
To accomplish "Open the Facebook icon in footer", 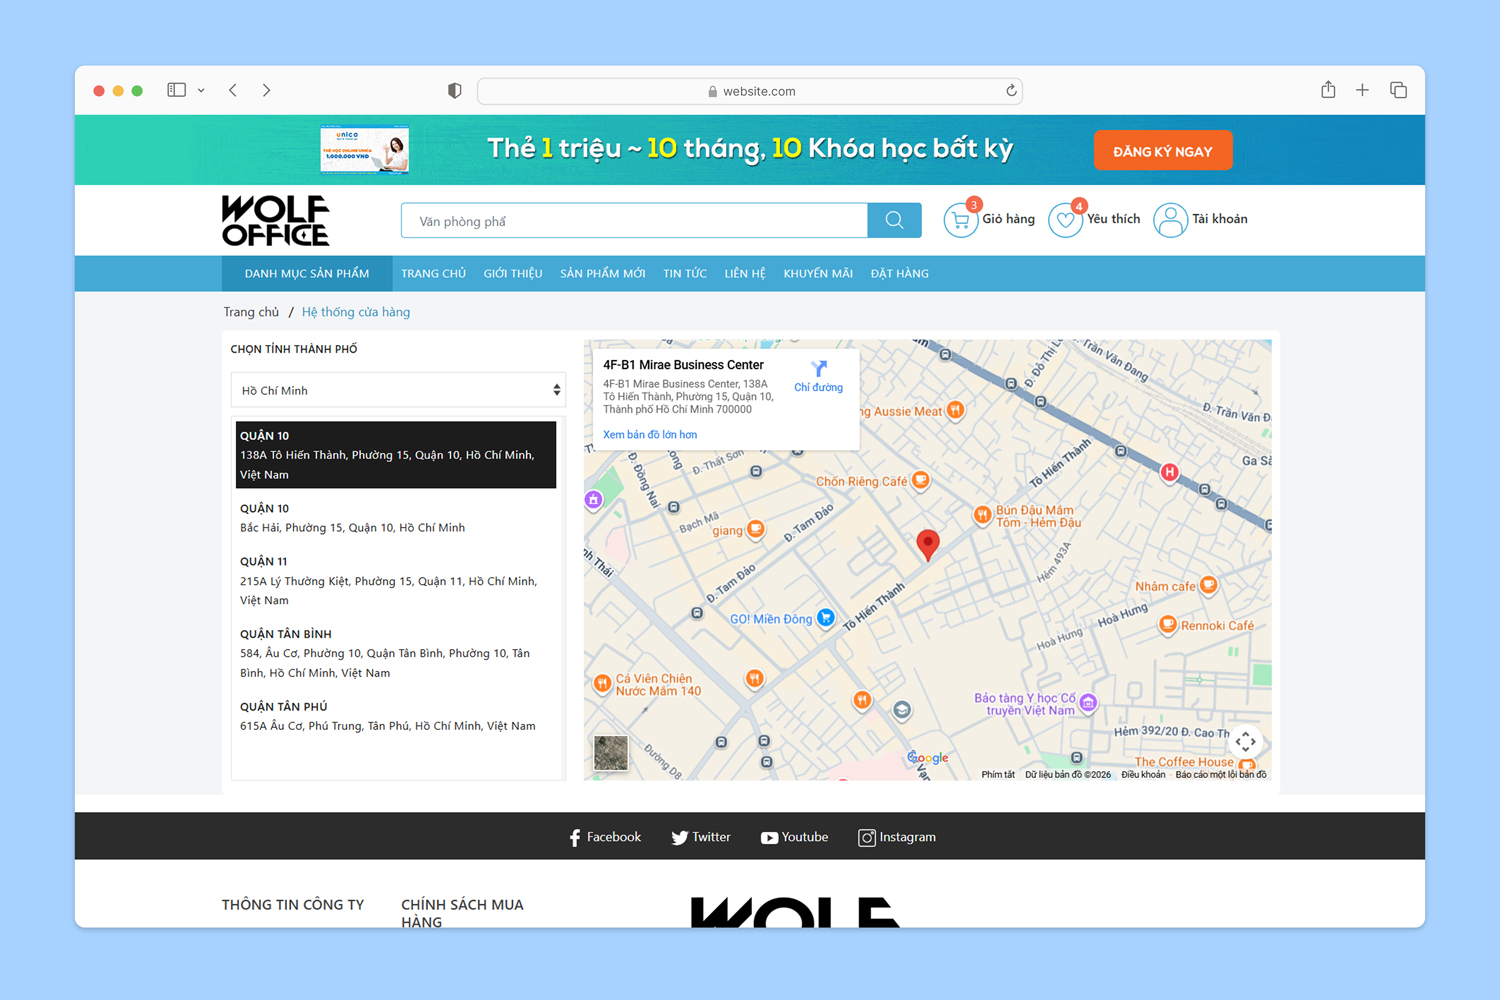I will point(575,837).
